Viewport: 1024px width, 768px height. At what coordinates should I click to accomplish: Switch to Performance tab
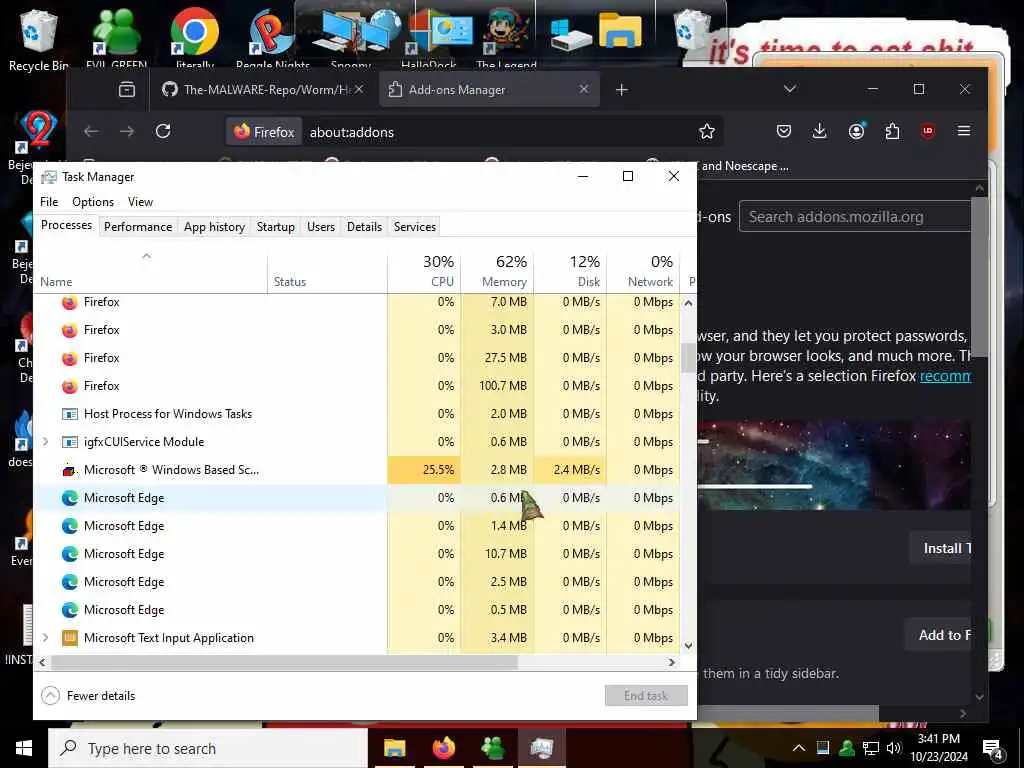(138, 227)
